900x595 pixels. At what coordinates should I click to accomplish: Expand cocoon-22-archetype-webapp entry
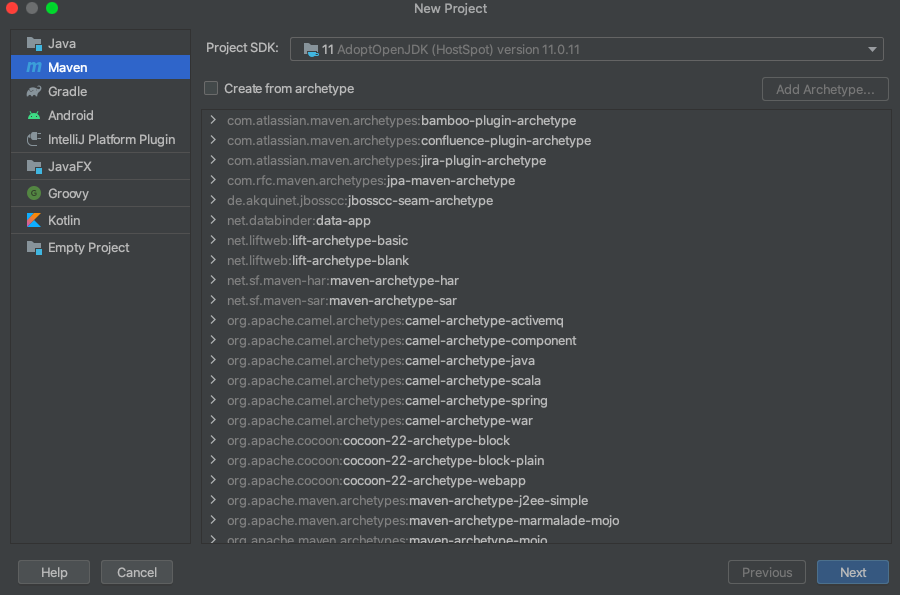pos(213,480)
